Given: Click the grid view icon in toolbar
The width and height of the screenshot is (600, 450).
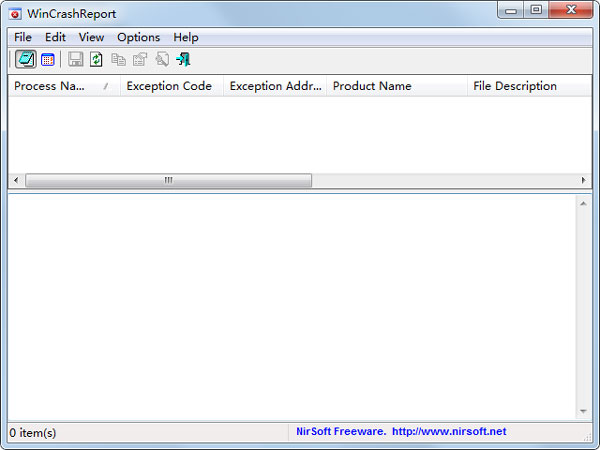Looking at the screenshot, I should (47, 60).
